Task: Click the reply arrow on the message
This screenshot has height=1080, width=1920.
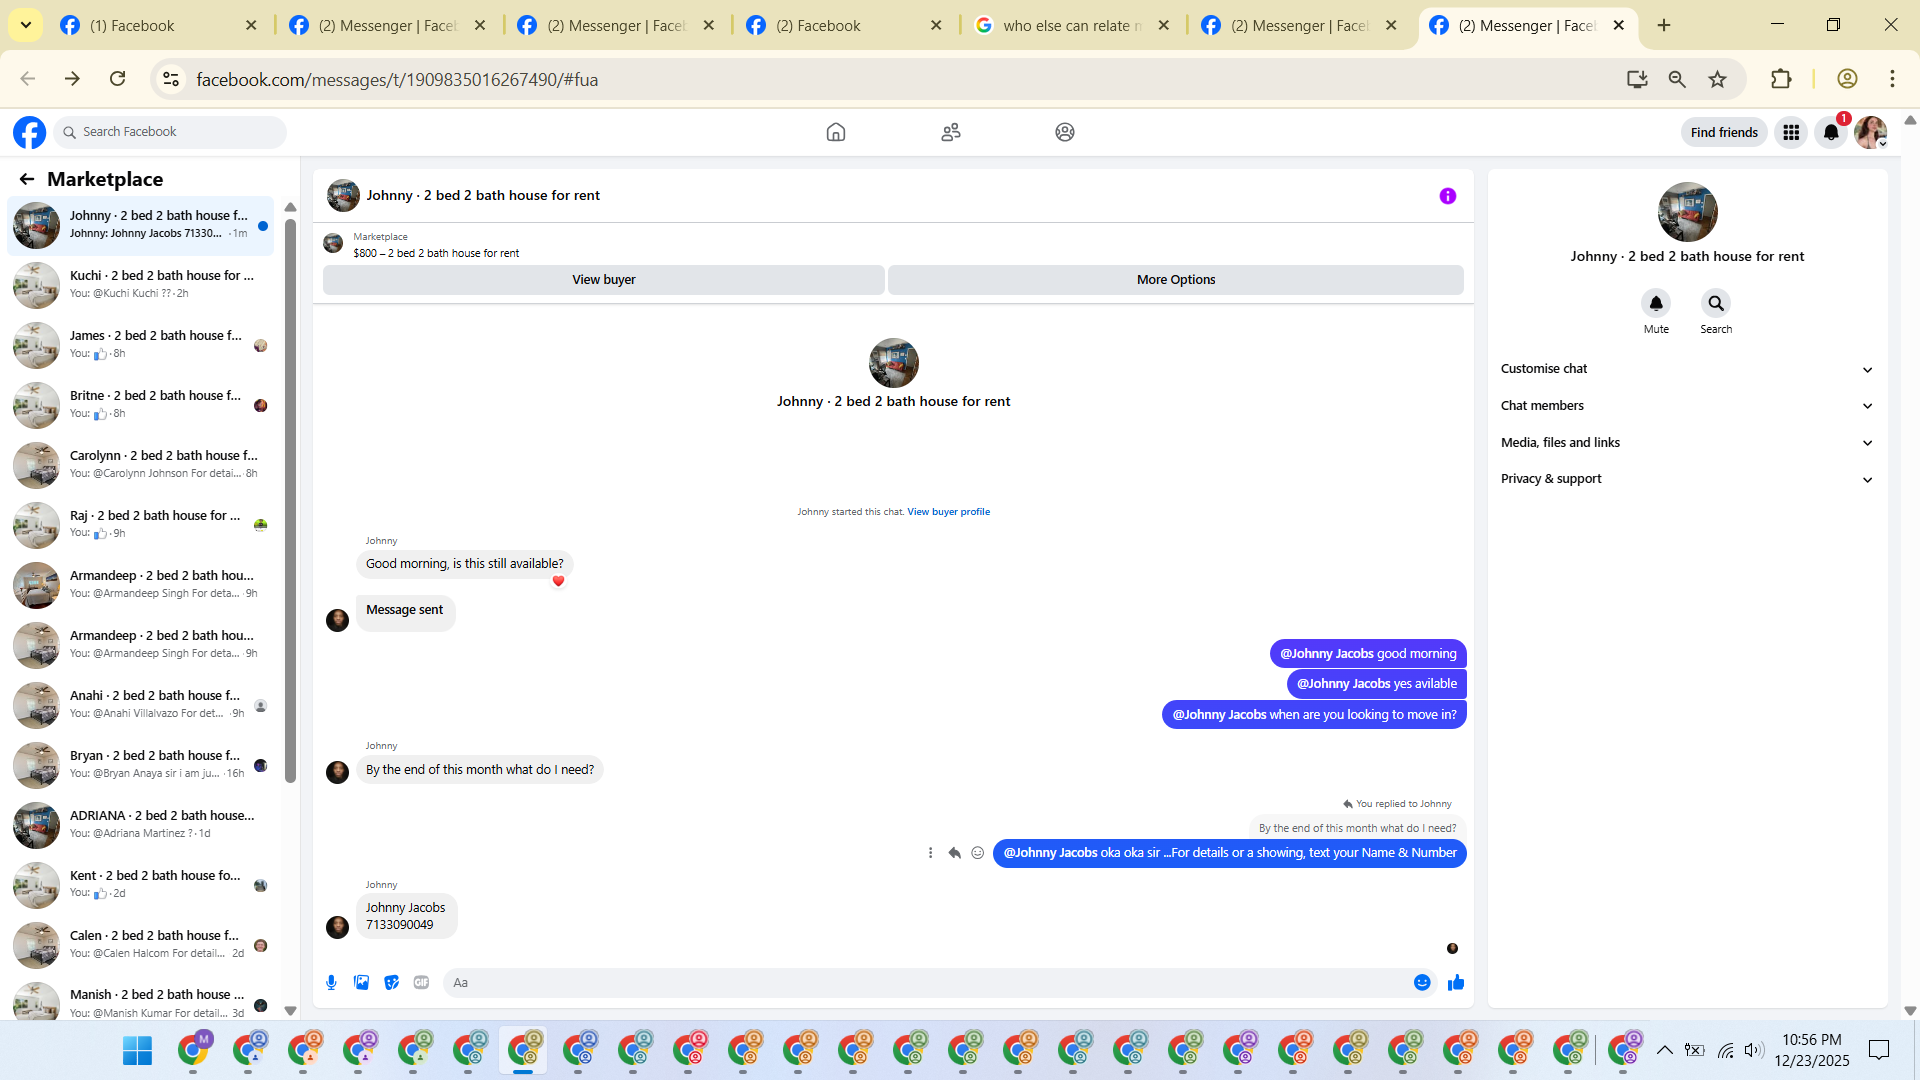Action: click(954, 853)
